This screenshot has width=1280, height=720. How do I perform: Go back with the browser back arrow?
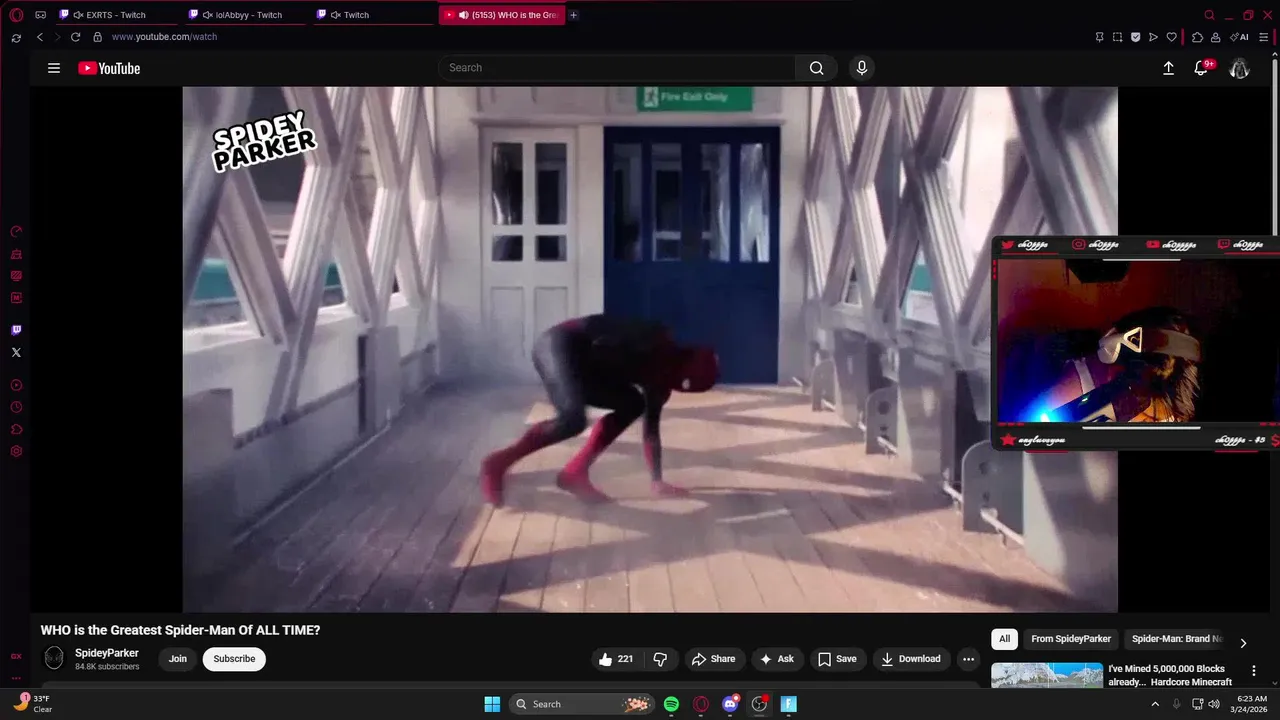(40, 37)
